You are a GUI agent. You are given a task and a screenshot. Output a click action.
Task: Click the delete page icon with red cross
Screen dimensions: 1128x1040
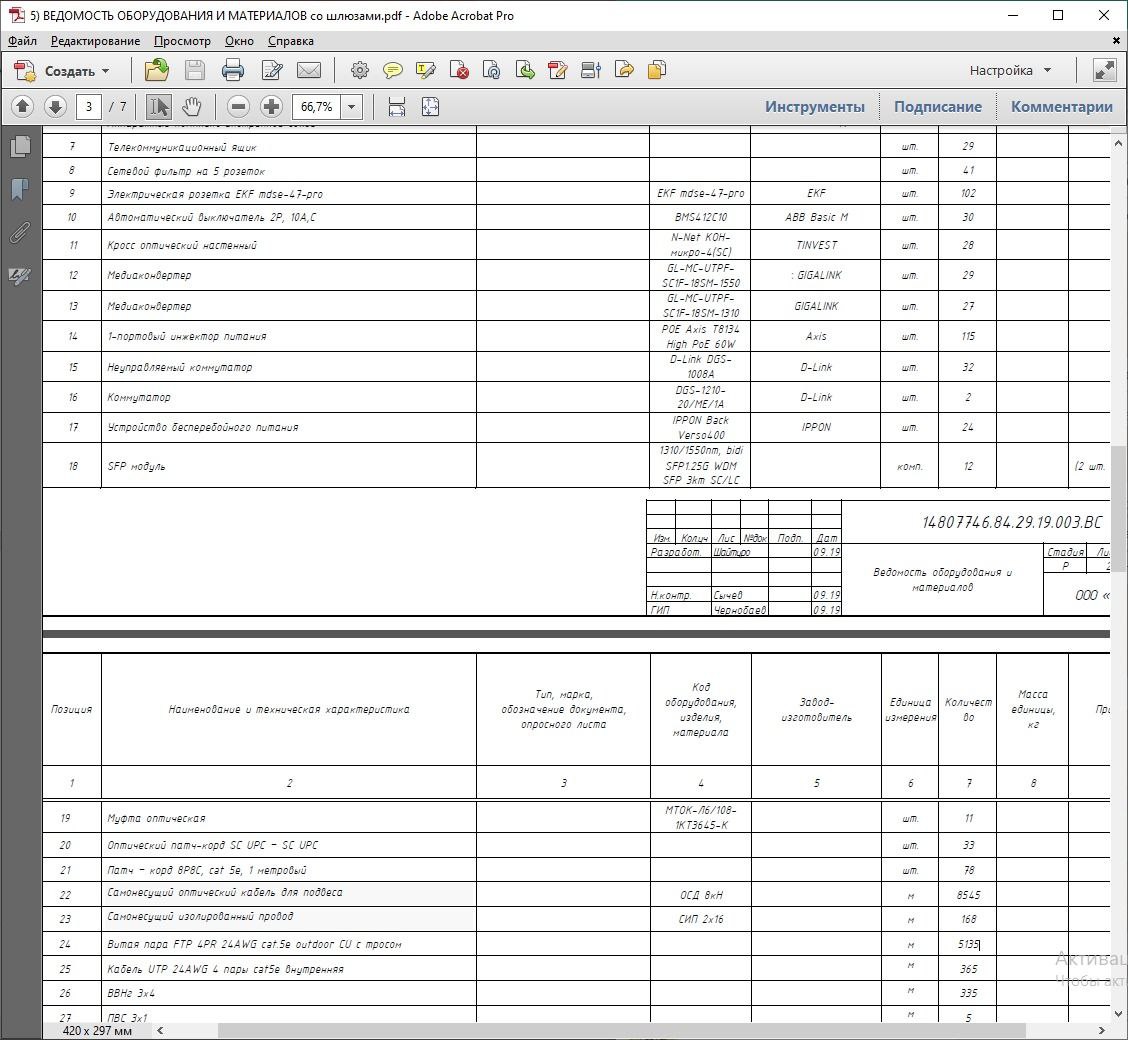click(x=459, y=70)
